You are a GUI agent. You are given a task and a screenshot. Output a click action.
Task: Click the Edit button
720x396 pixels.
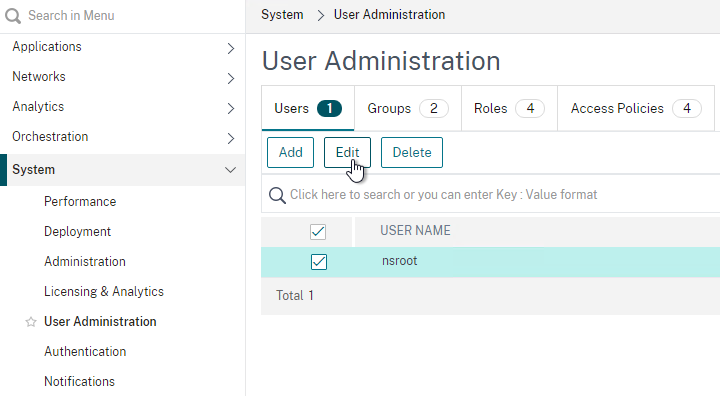tap(347, 153)
